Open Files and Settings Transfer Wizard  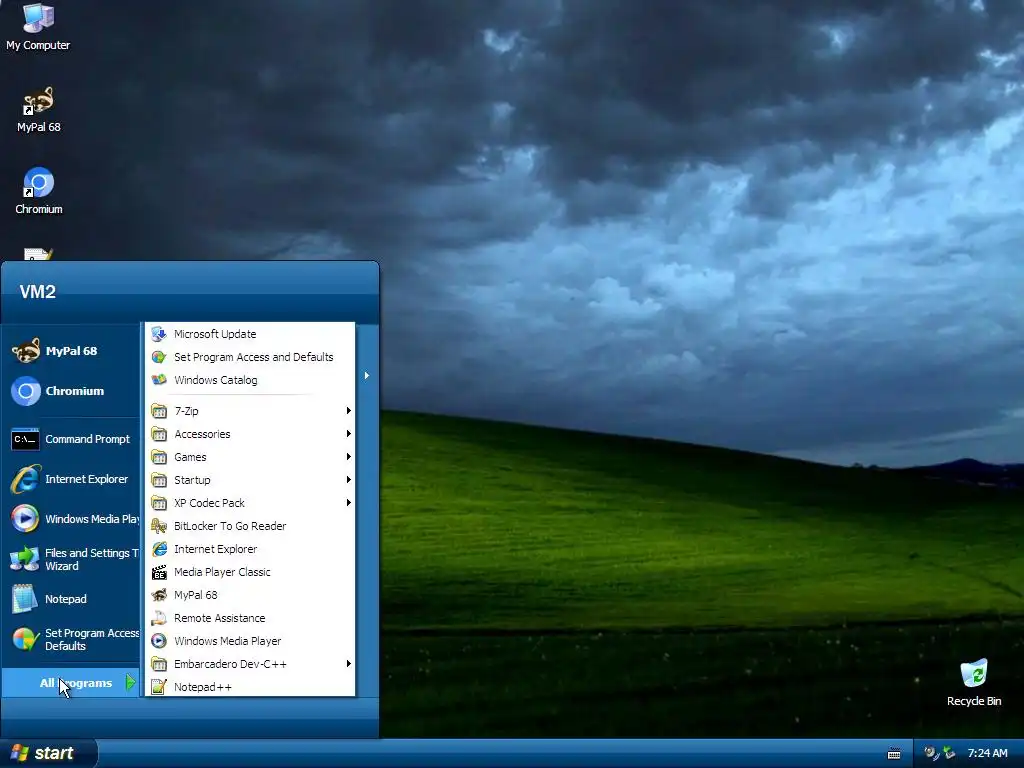tap(71, 560)
